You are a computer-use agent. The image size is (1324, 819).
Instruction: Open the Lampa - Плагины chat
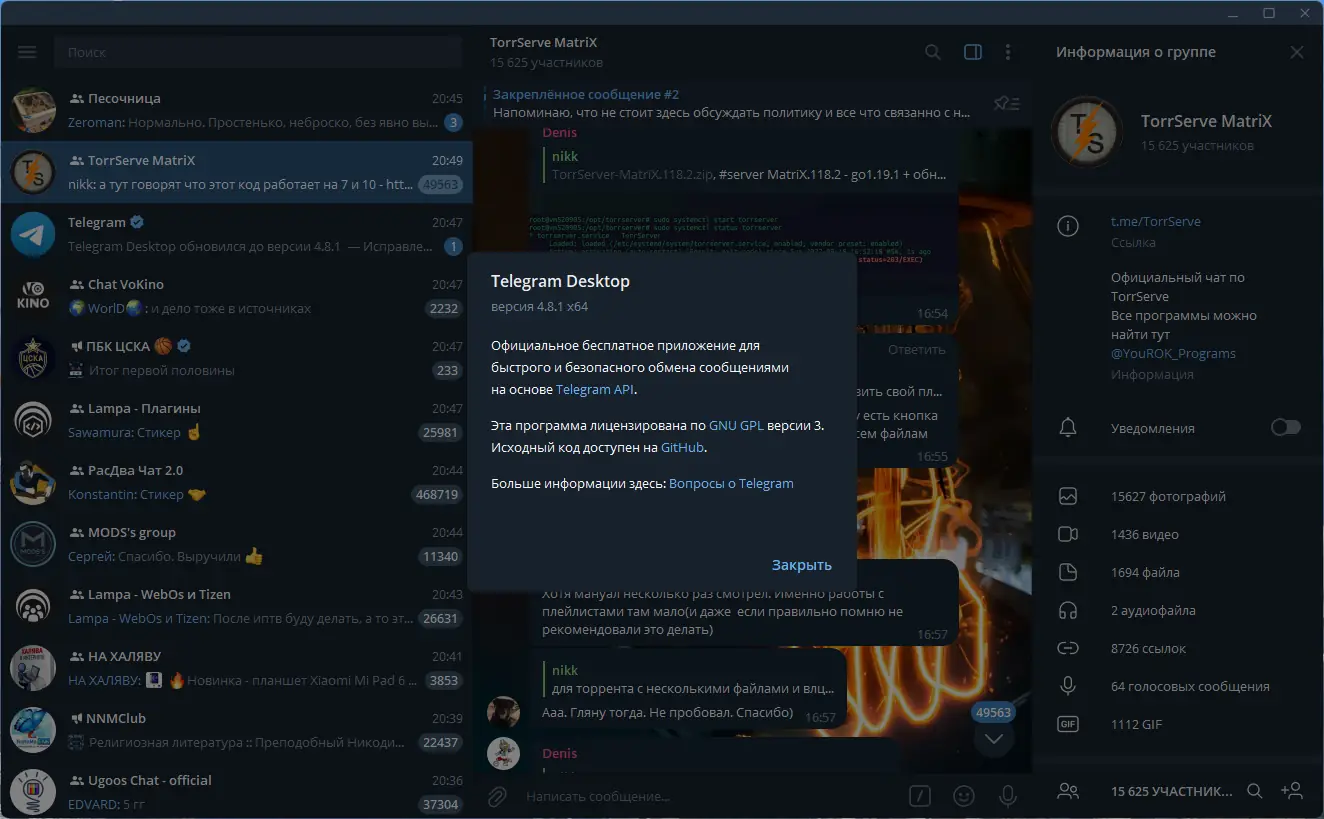[236, 420]
